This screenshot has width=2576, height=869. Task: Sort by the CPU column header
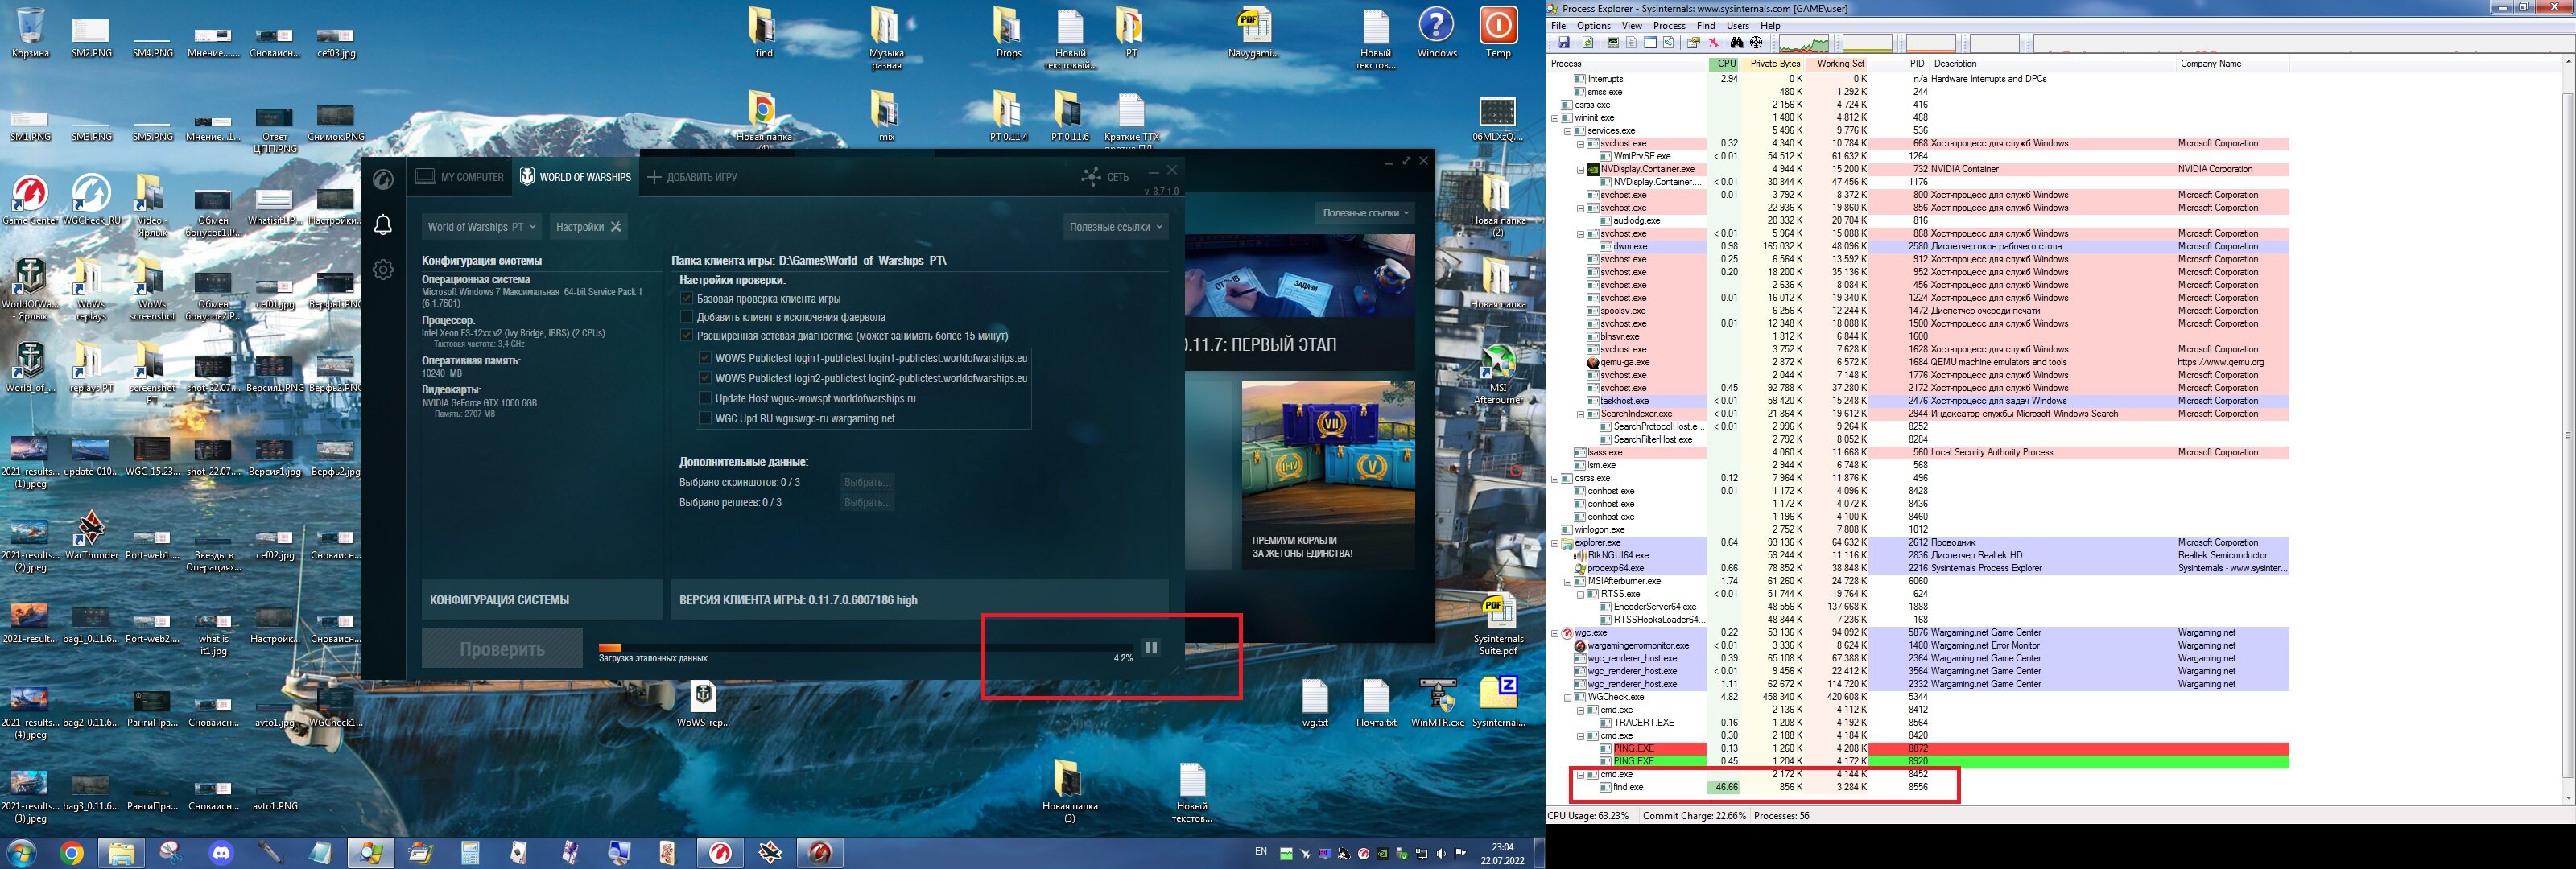1723,63
